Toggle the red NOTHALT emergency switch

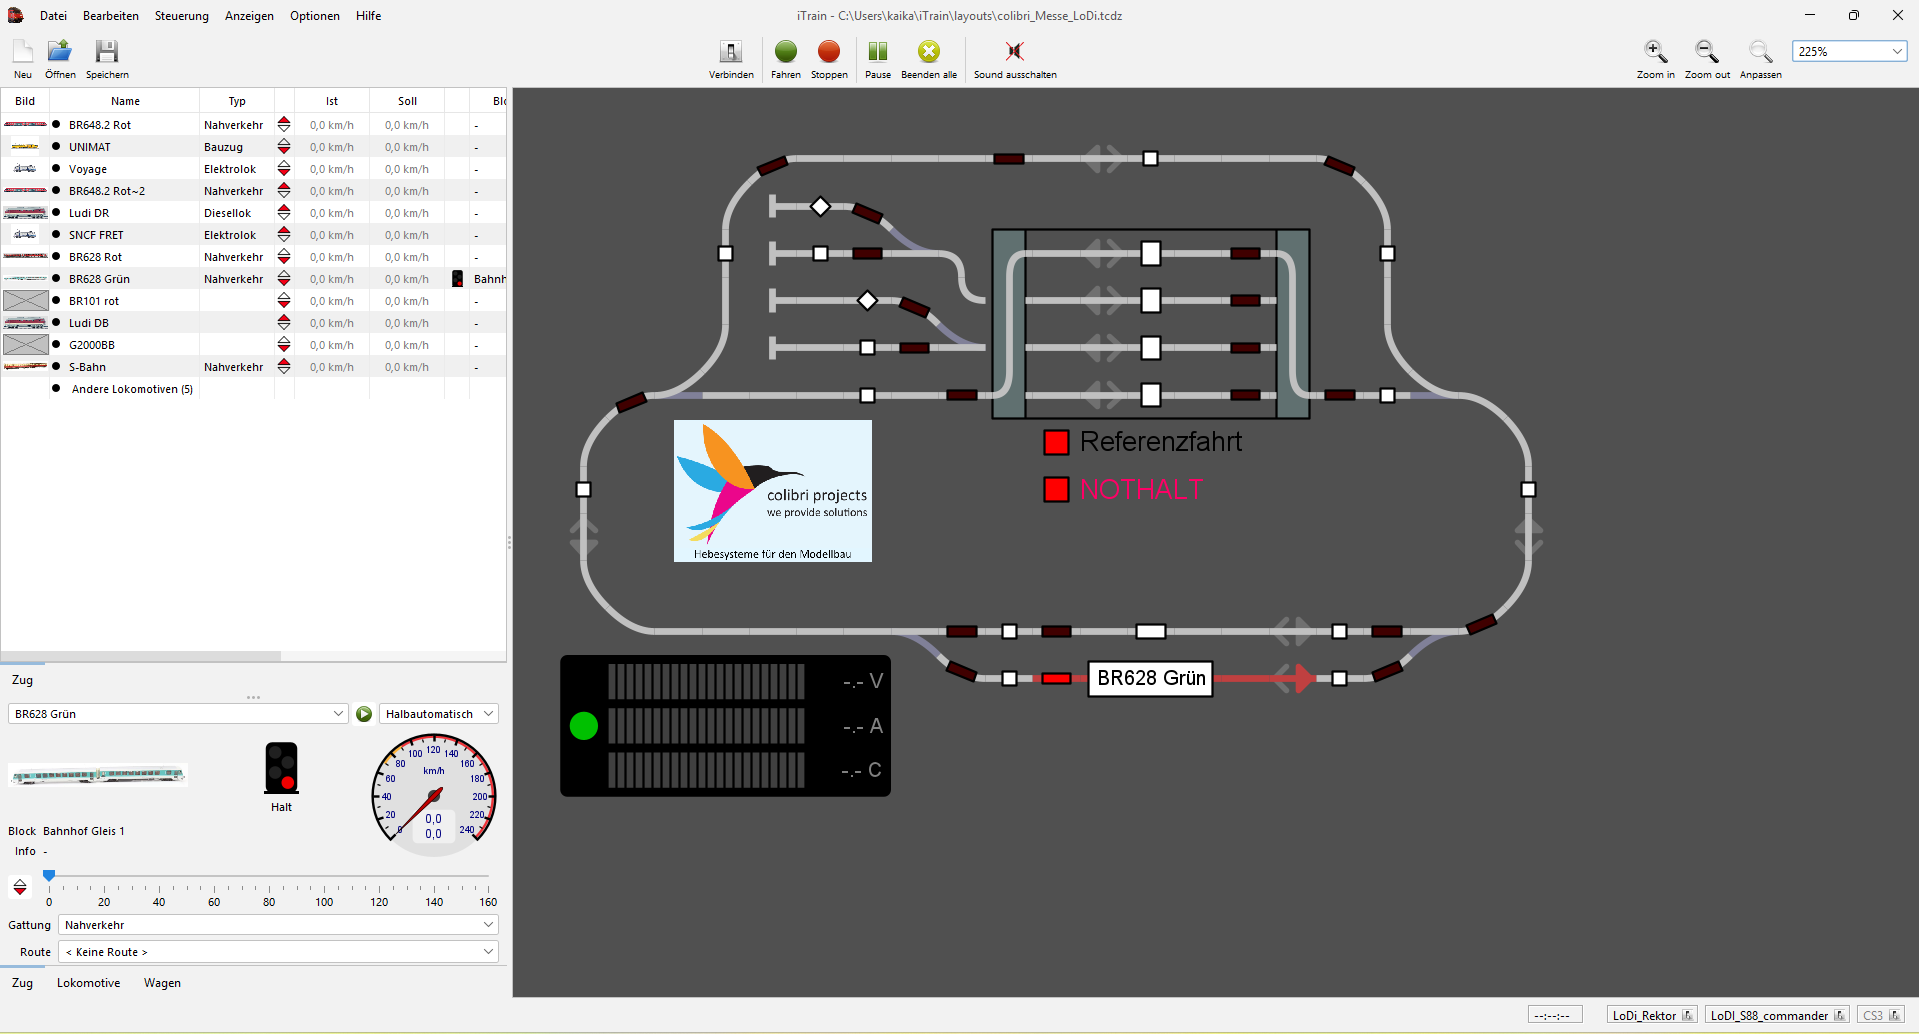(1056, 490)
